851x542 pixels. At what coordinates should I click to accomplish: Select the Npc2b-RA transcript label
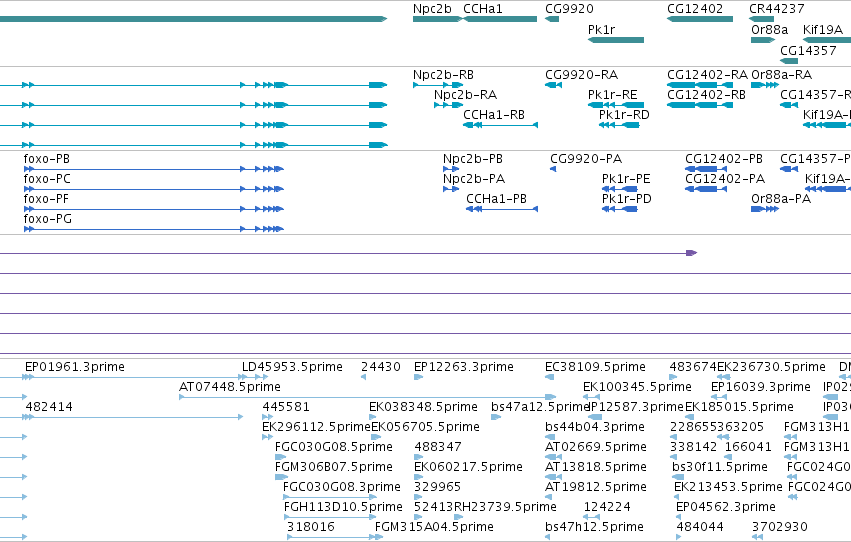[465, 95]
